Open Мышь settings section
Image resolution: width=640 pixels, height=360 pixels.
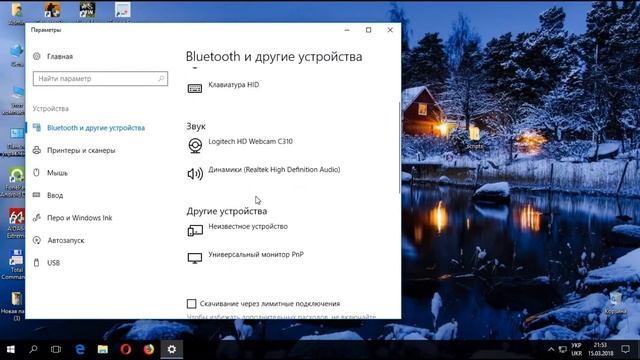click(x=57, y=173)
